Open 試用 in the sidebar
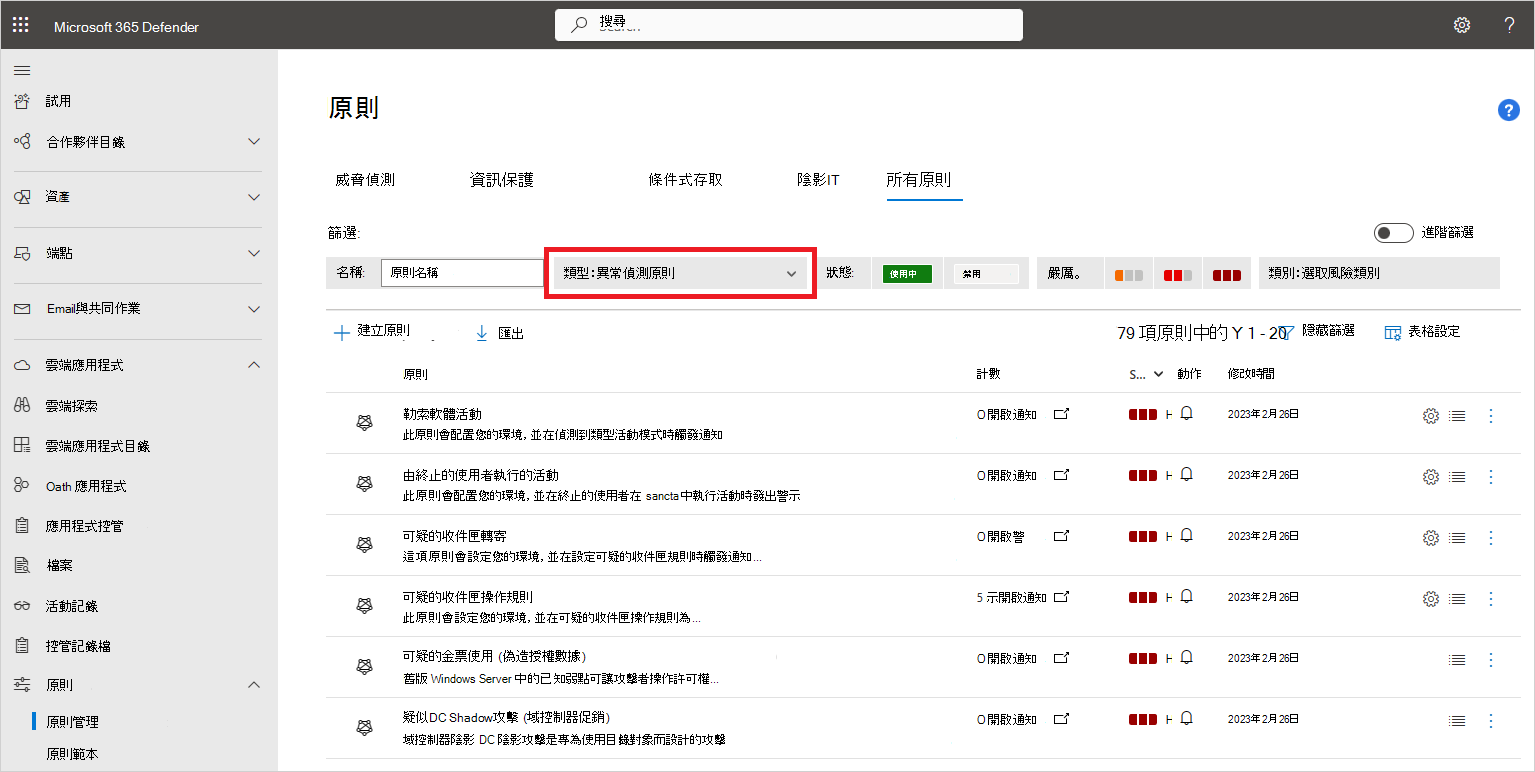The width and height of the screenshot is (1535, 772). [x=58, y=101]
